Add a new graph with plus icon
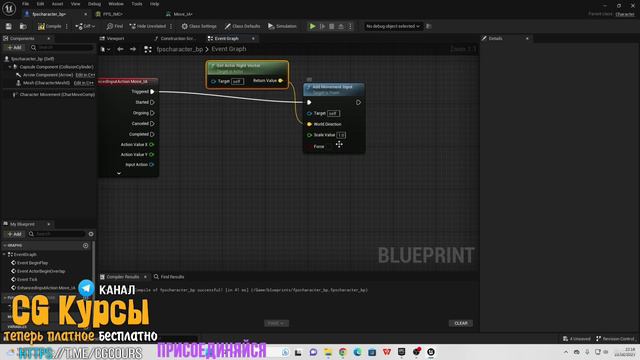640x360 pixels. coord(85,246)
